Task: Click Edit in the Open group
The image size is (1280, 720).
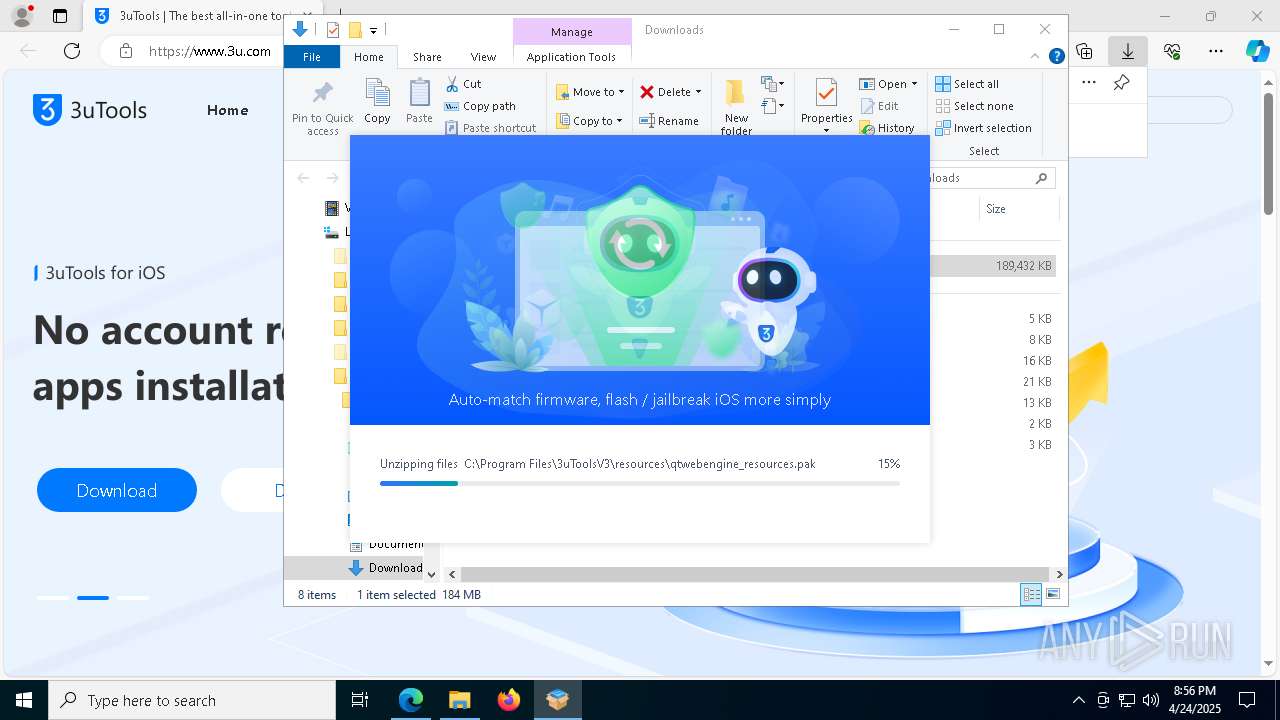Action: click(x=879, y=106)
